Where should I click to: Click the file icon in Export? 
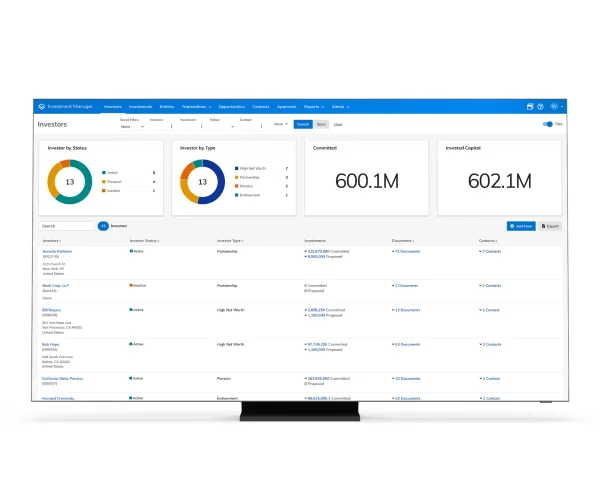pyautogui.click(x=543, y=226)
